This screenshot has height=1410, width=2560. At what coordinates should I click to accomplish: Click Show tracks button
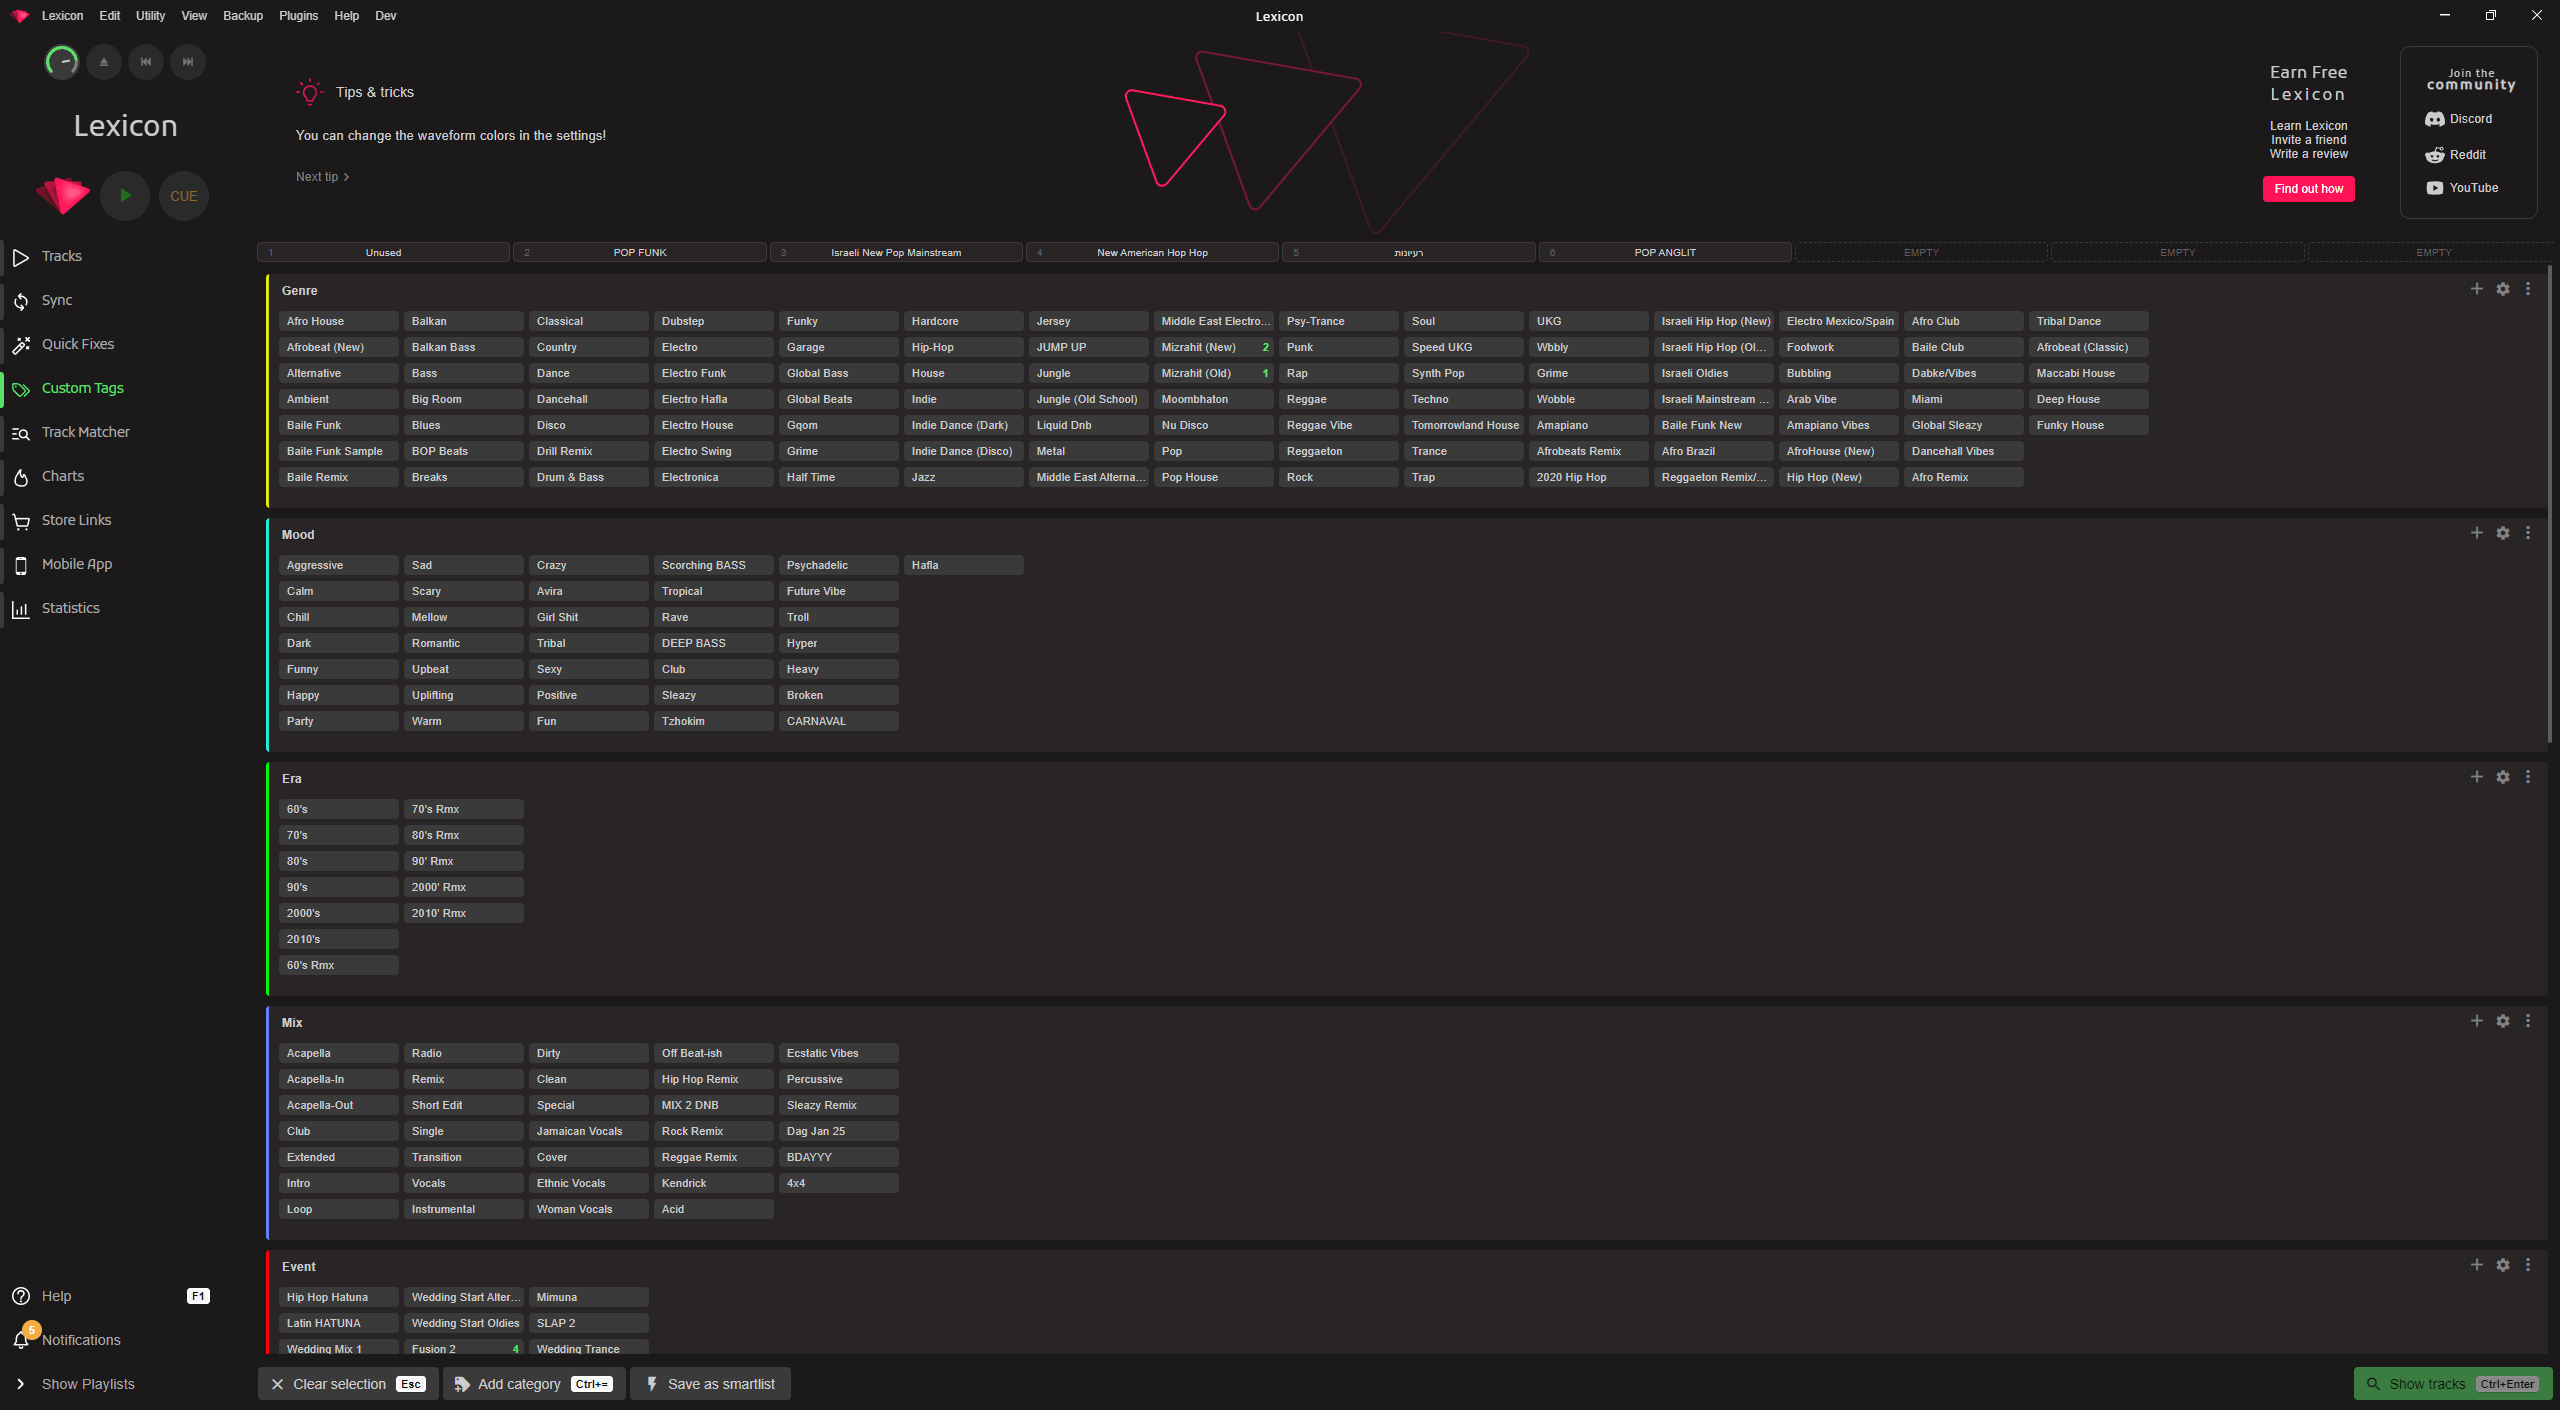pos(2453,1384)
